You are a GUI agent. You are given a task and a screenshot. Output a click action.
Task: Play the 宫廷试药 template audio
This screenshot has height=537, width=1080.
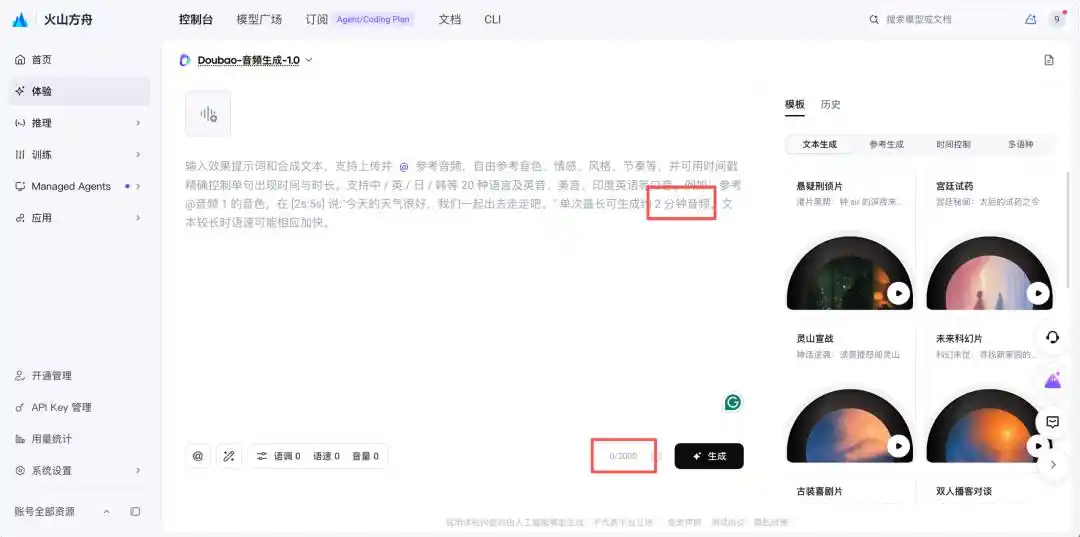point(1039,294)
